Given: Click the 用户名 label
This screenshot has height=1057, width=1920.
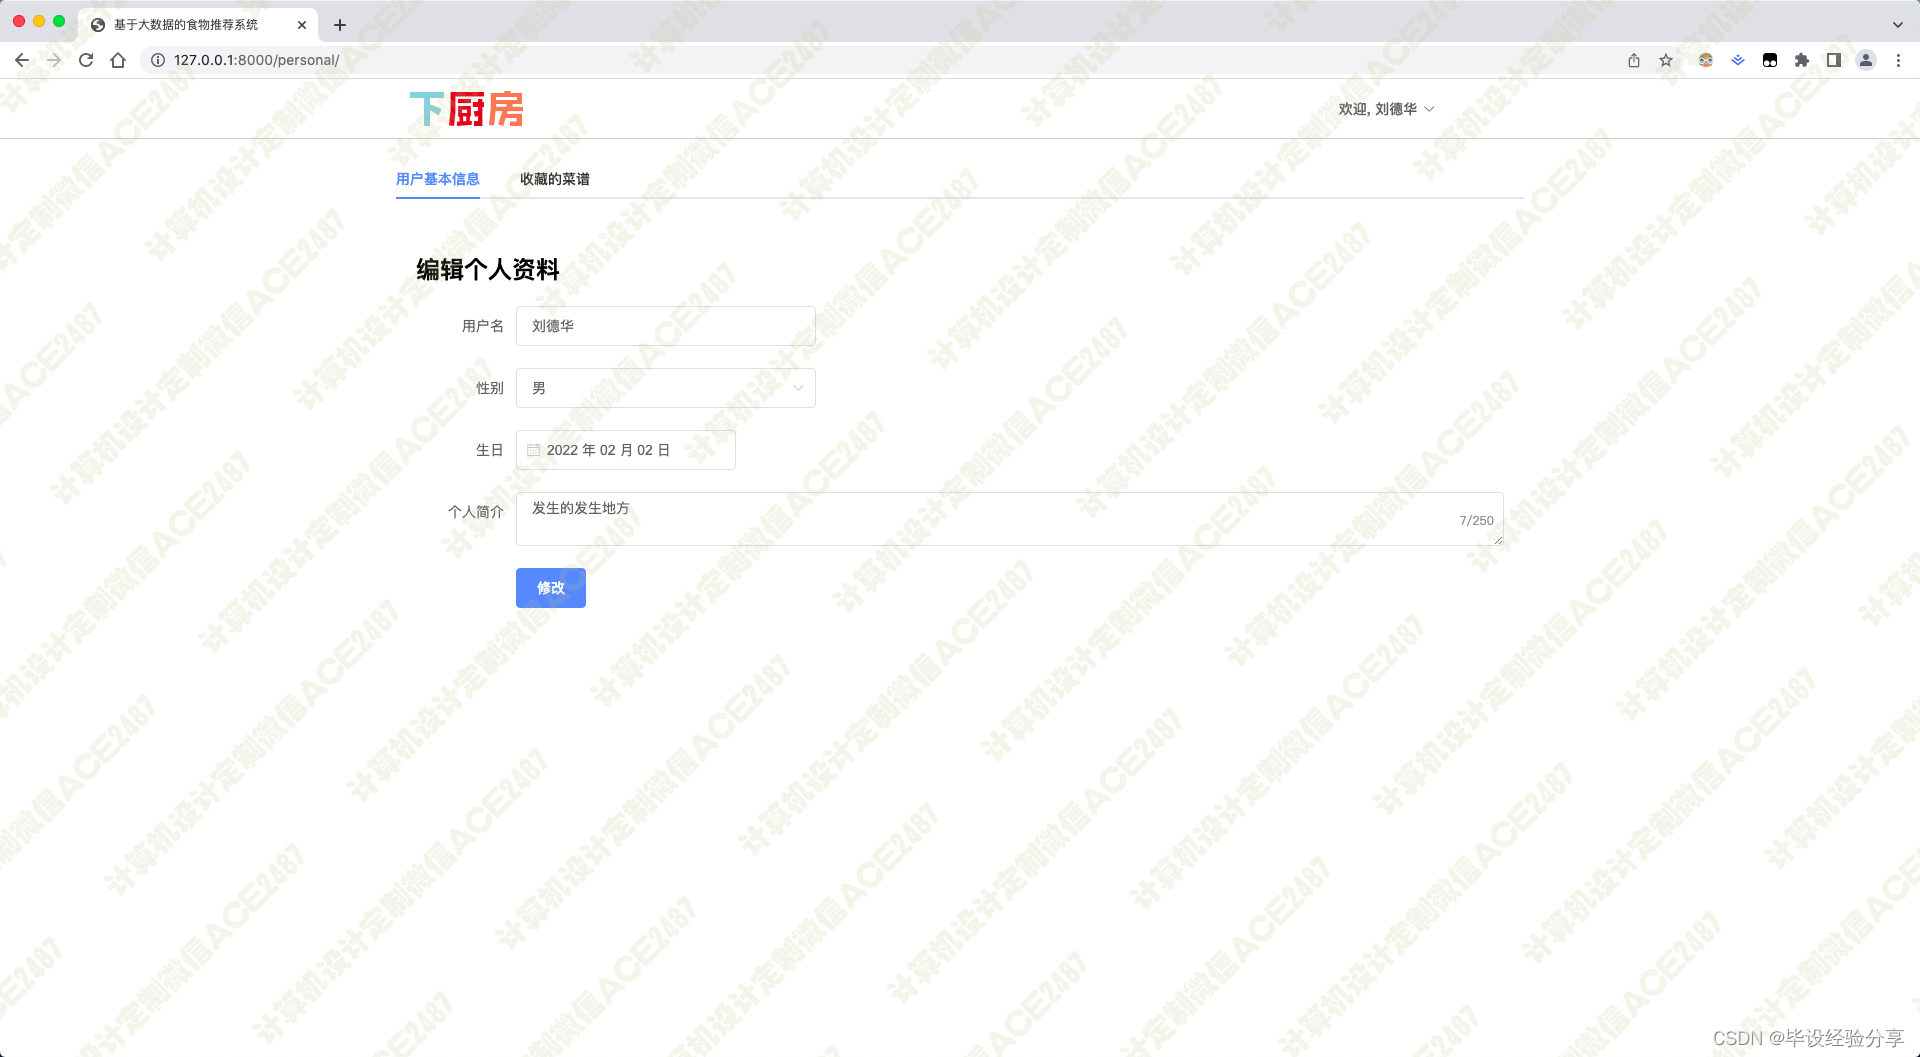Looking at the screenshot, I should point(483,326).
